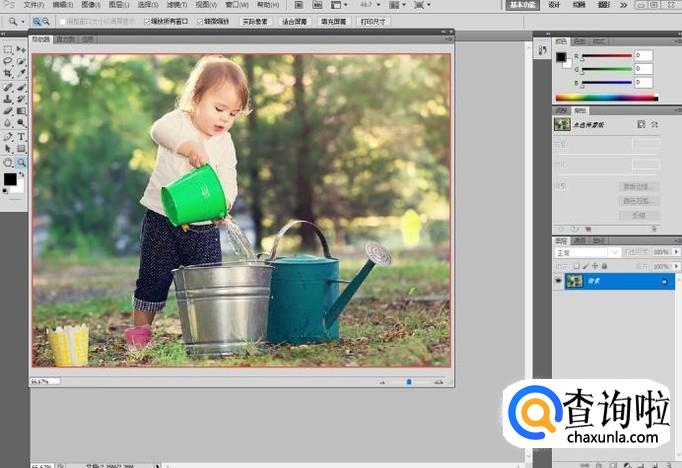Select the History Brush tool
The image size is (682, 468).
[x=21, y=99]
